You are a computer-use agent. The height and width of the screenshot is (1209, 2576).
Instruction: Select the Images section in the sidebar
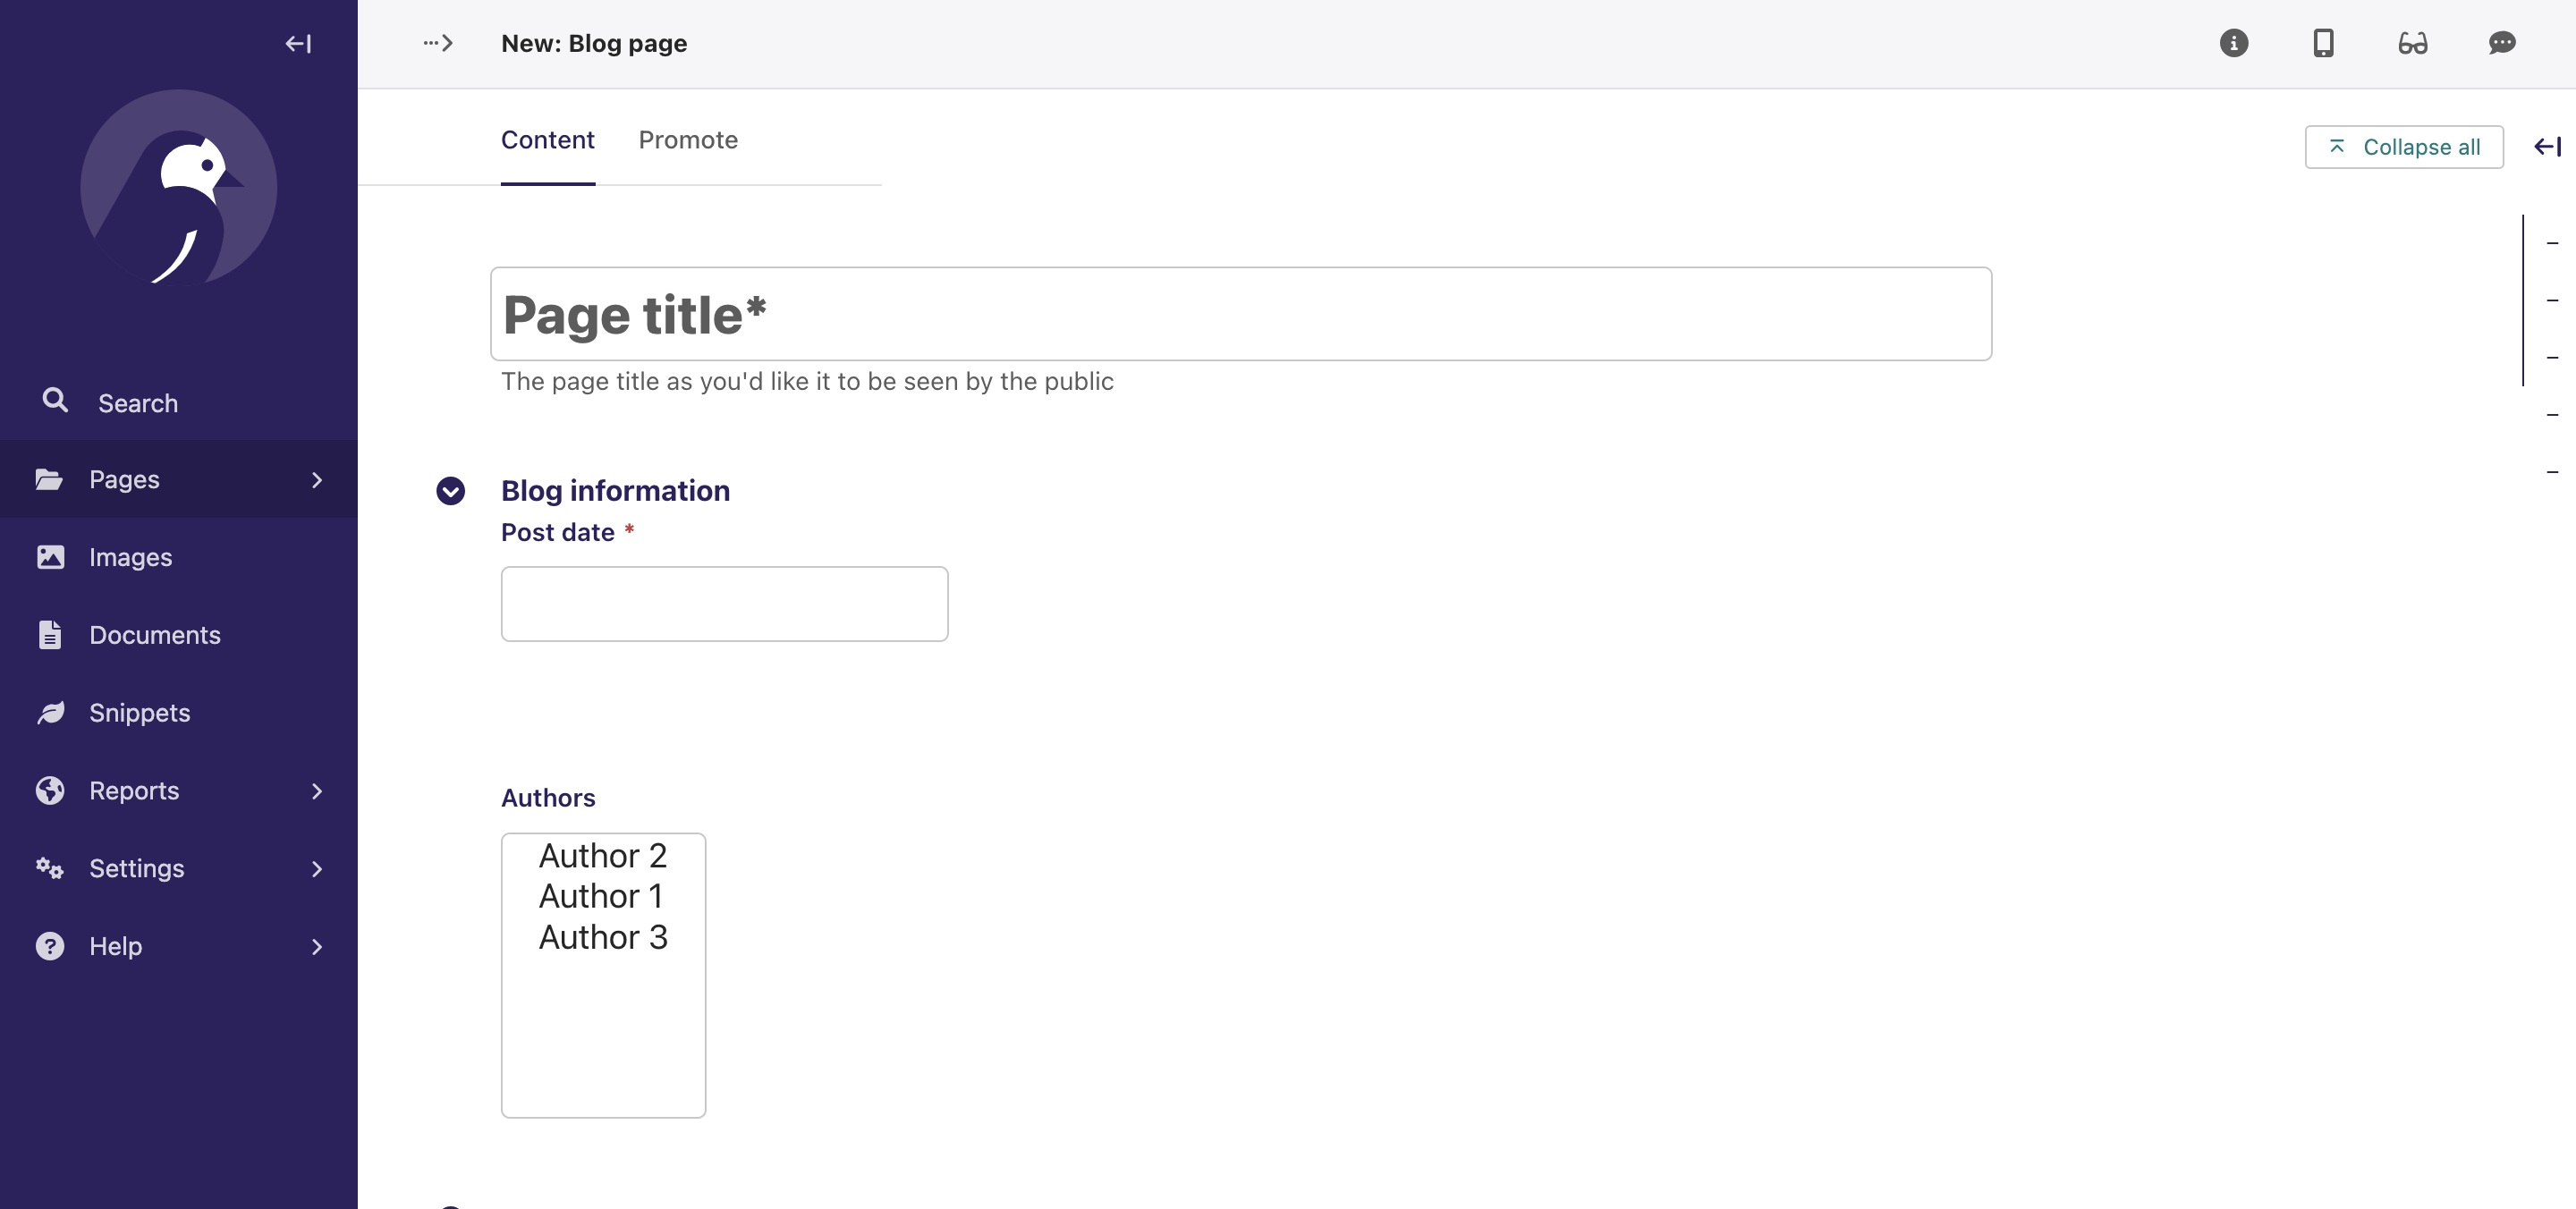click(131, 557)
